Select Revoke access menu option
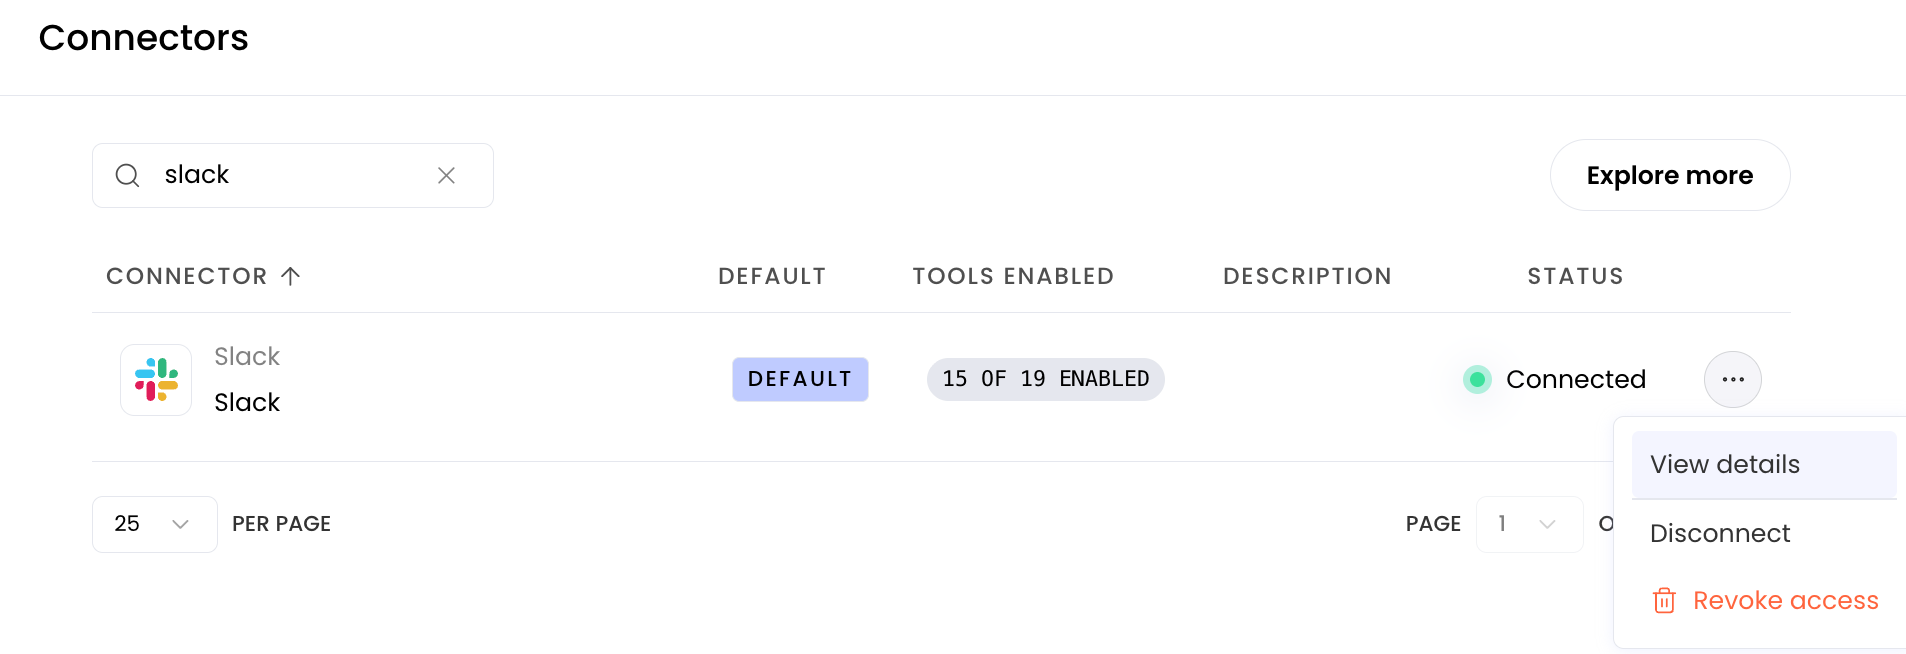 point(1764,600)
